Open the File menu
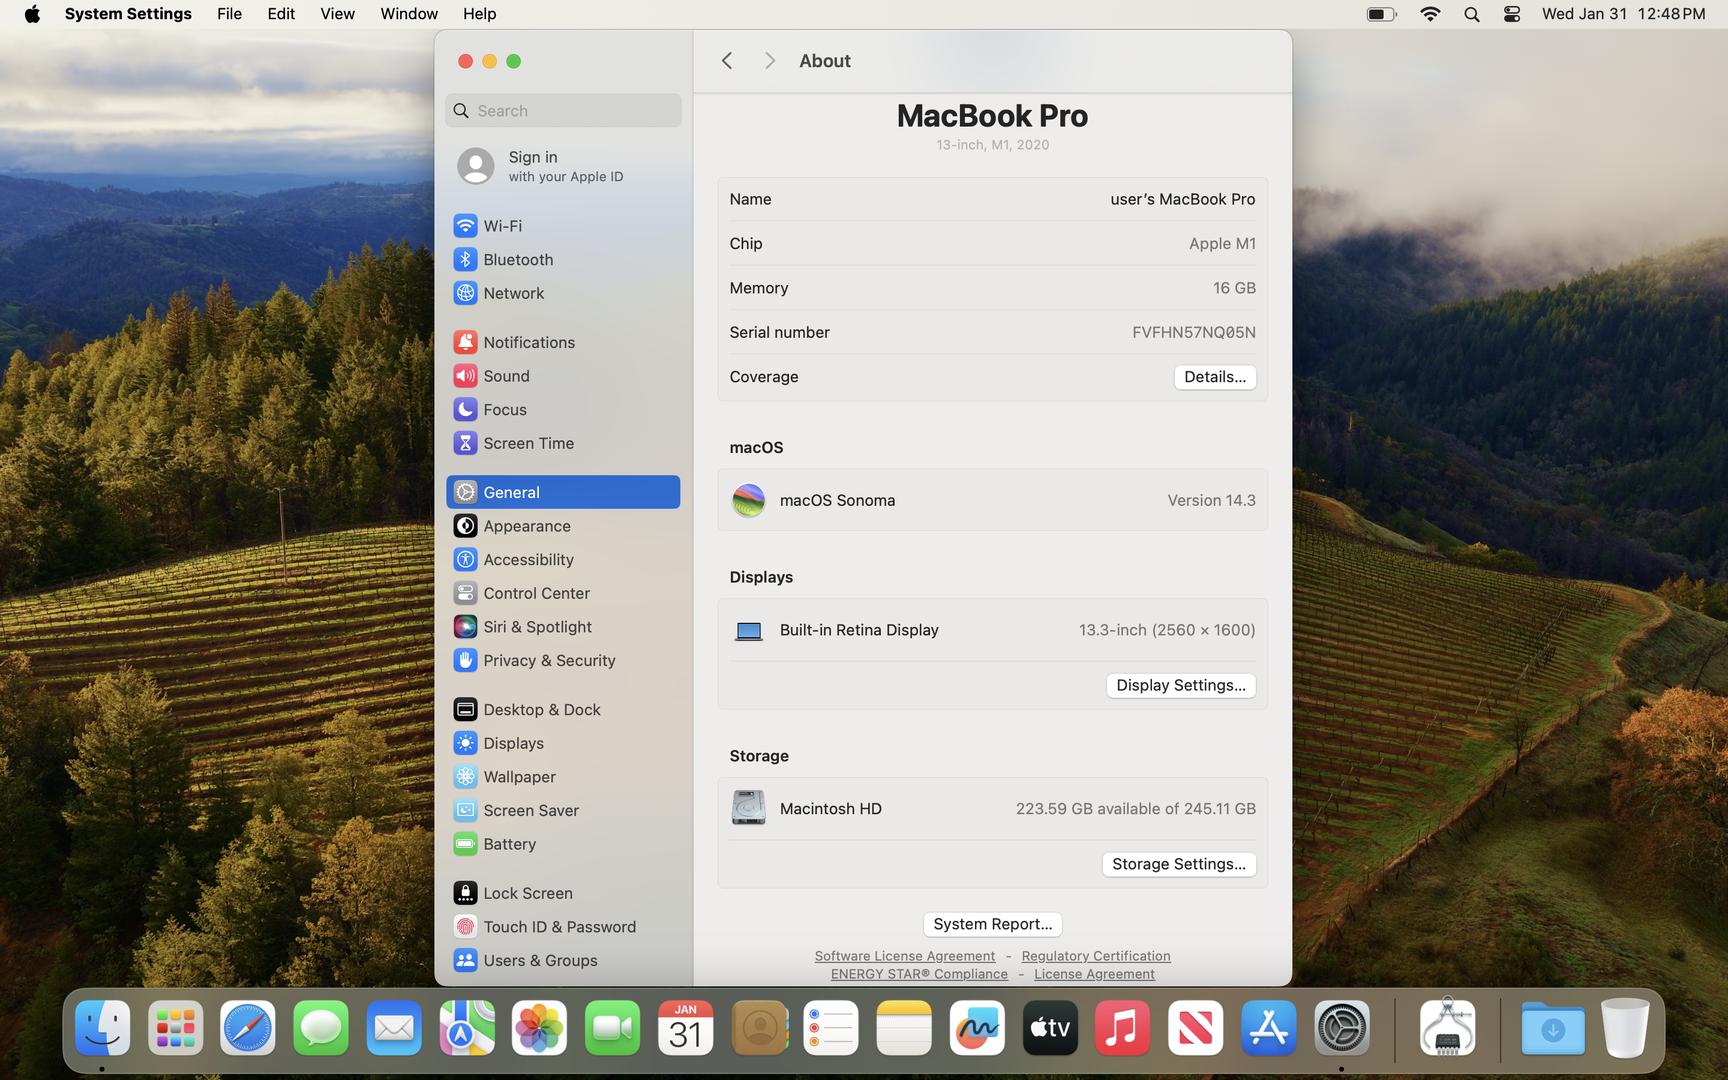 click(x=229, y=14)
